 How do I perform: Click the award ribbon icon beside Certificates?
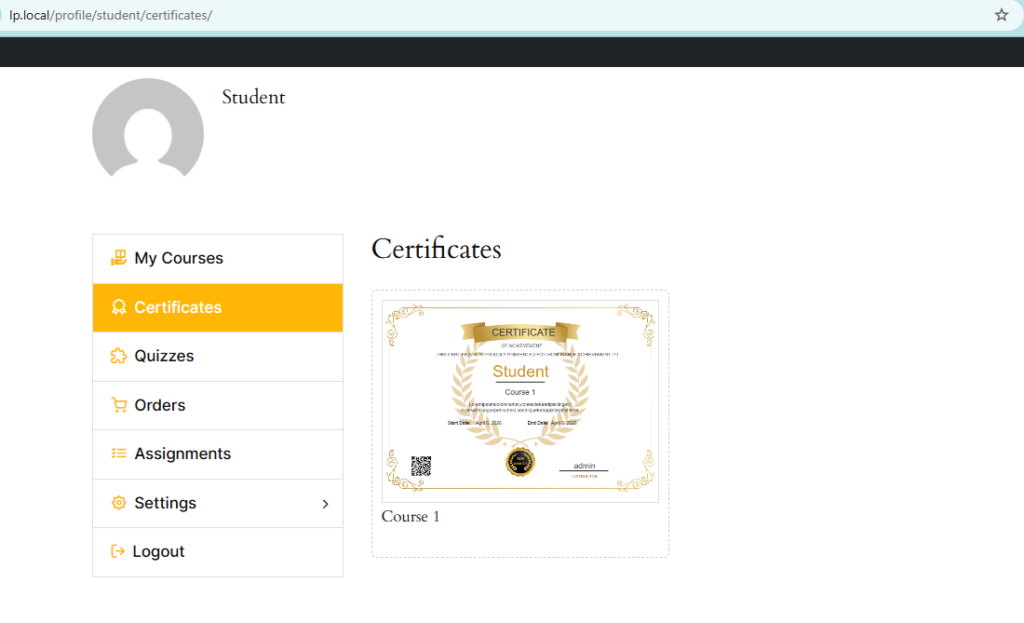pos(119,307)
